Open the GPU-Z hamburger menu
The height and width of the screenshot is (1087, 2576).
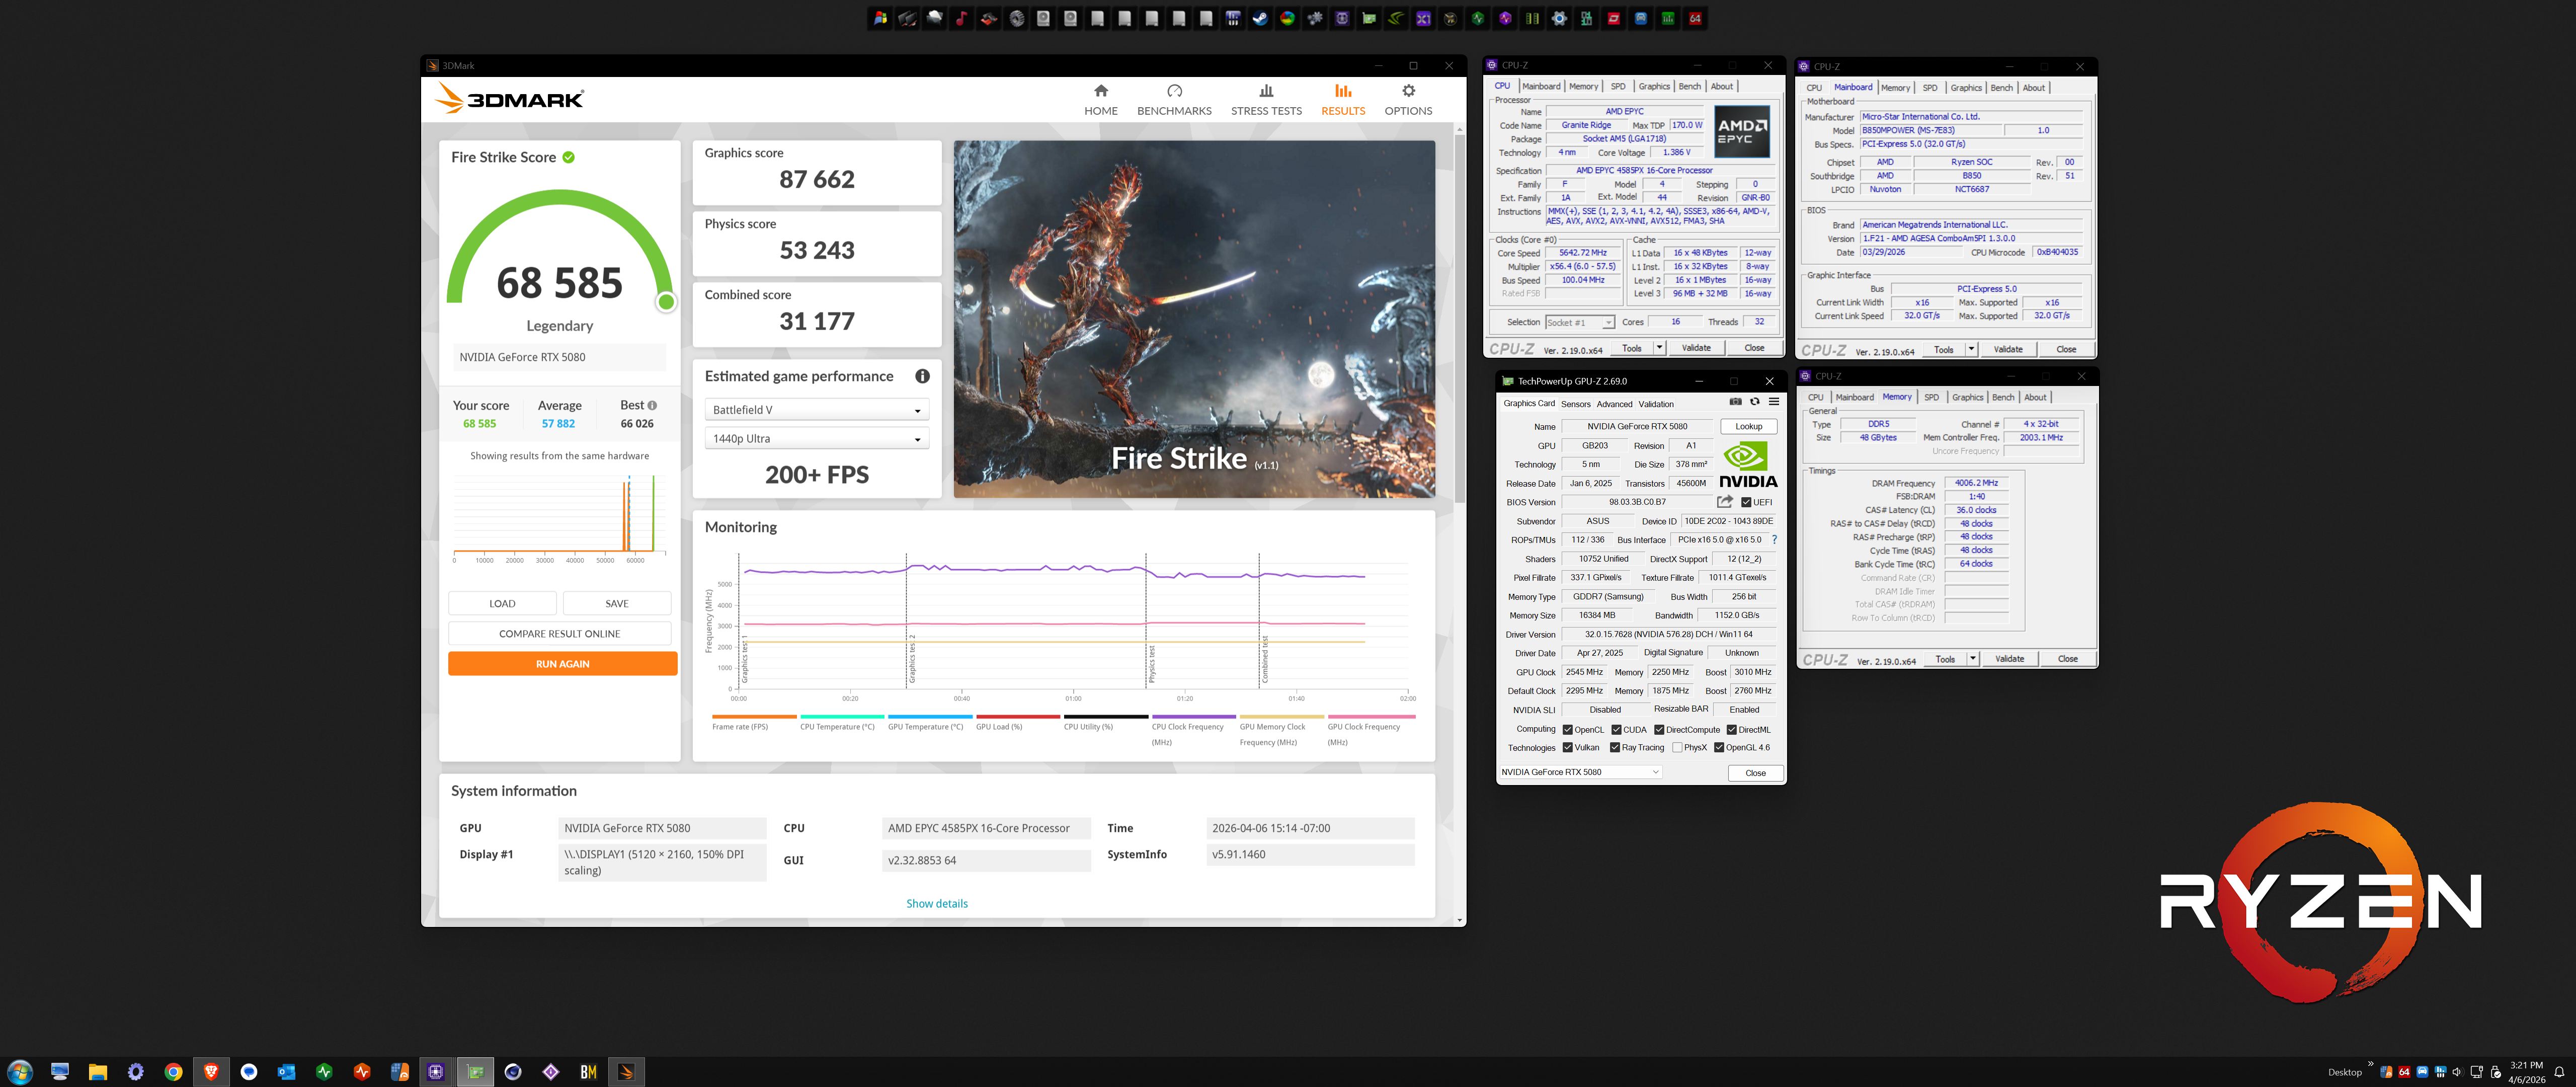point(1773,402)
